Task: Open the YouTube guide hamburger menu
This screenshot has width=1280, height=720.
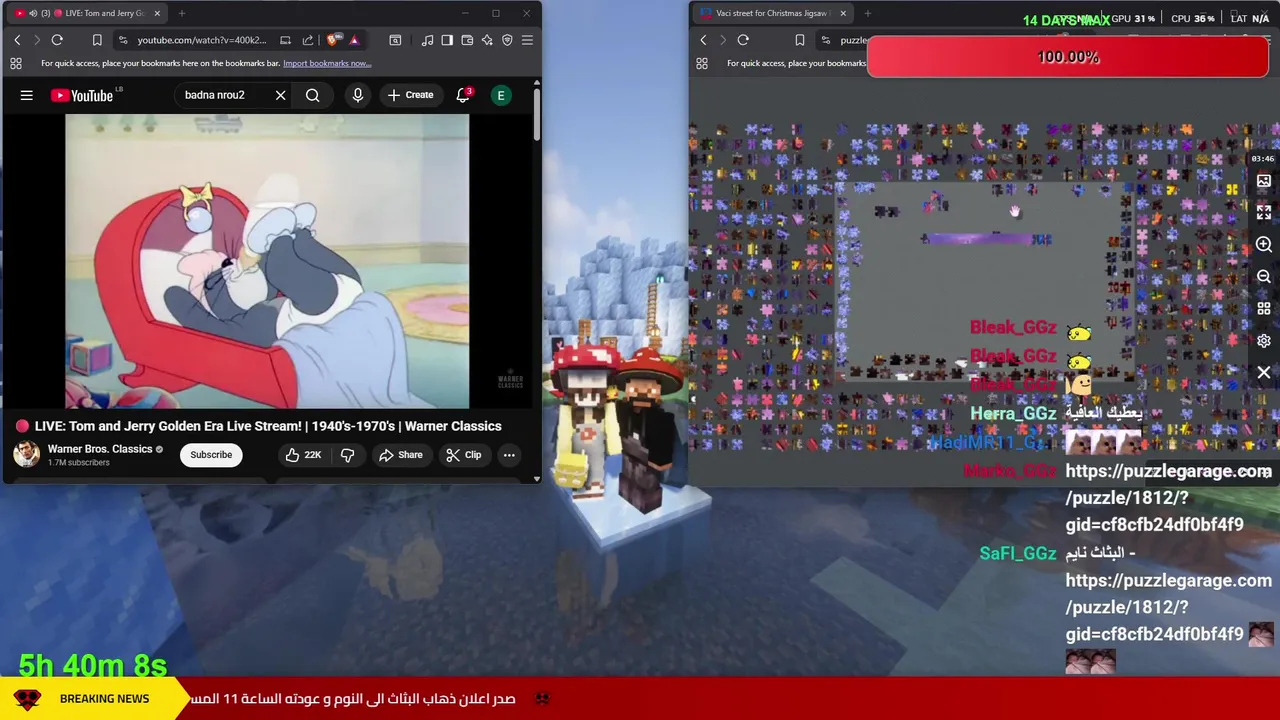Action: pyautogui.click(x=27, y=95)
